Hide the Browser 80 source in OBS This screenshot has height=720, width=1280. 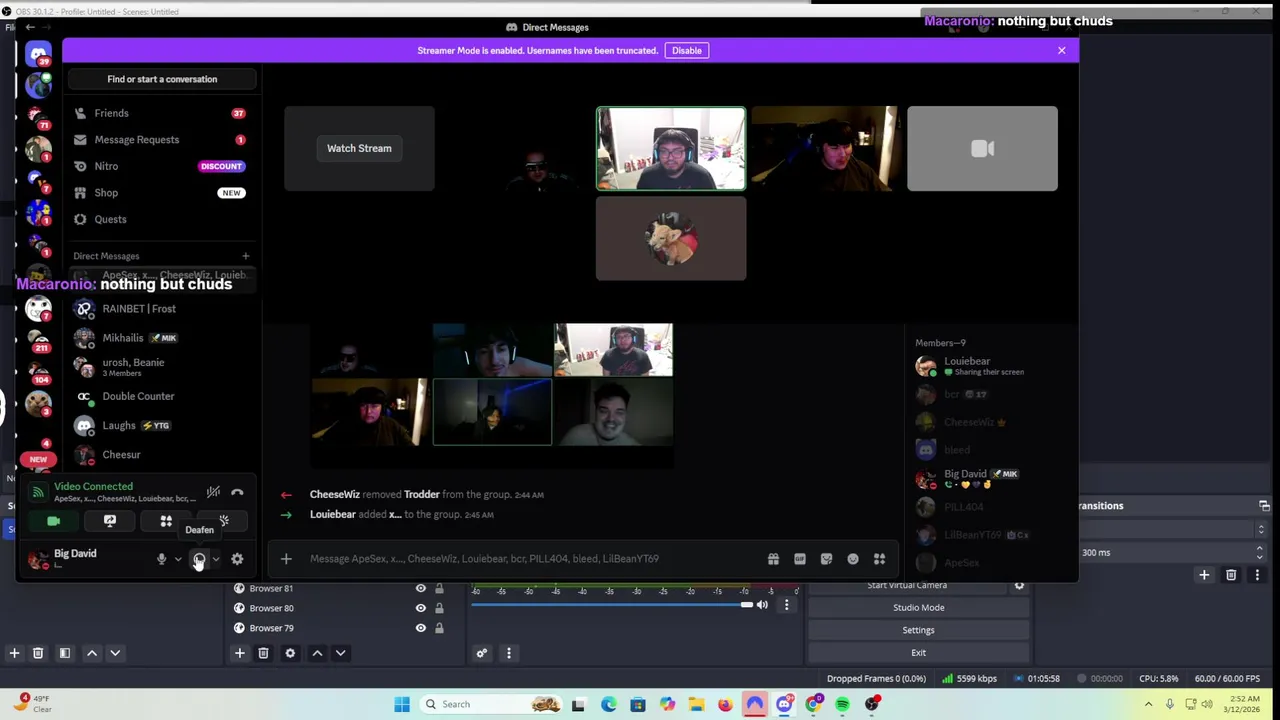click(420, 608)
